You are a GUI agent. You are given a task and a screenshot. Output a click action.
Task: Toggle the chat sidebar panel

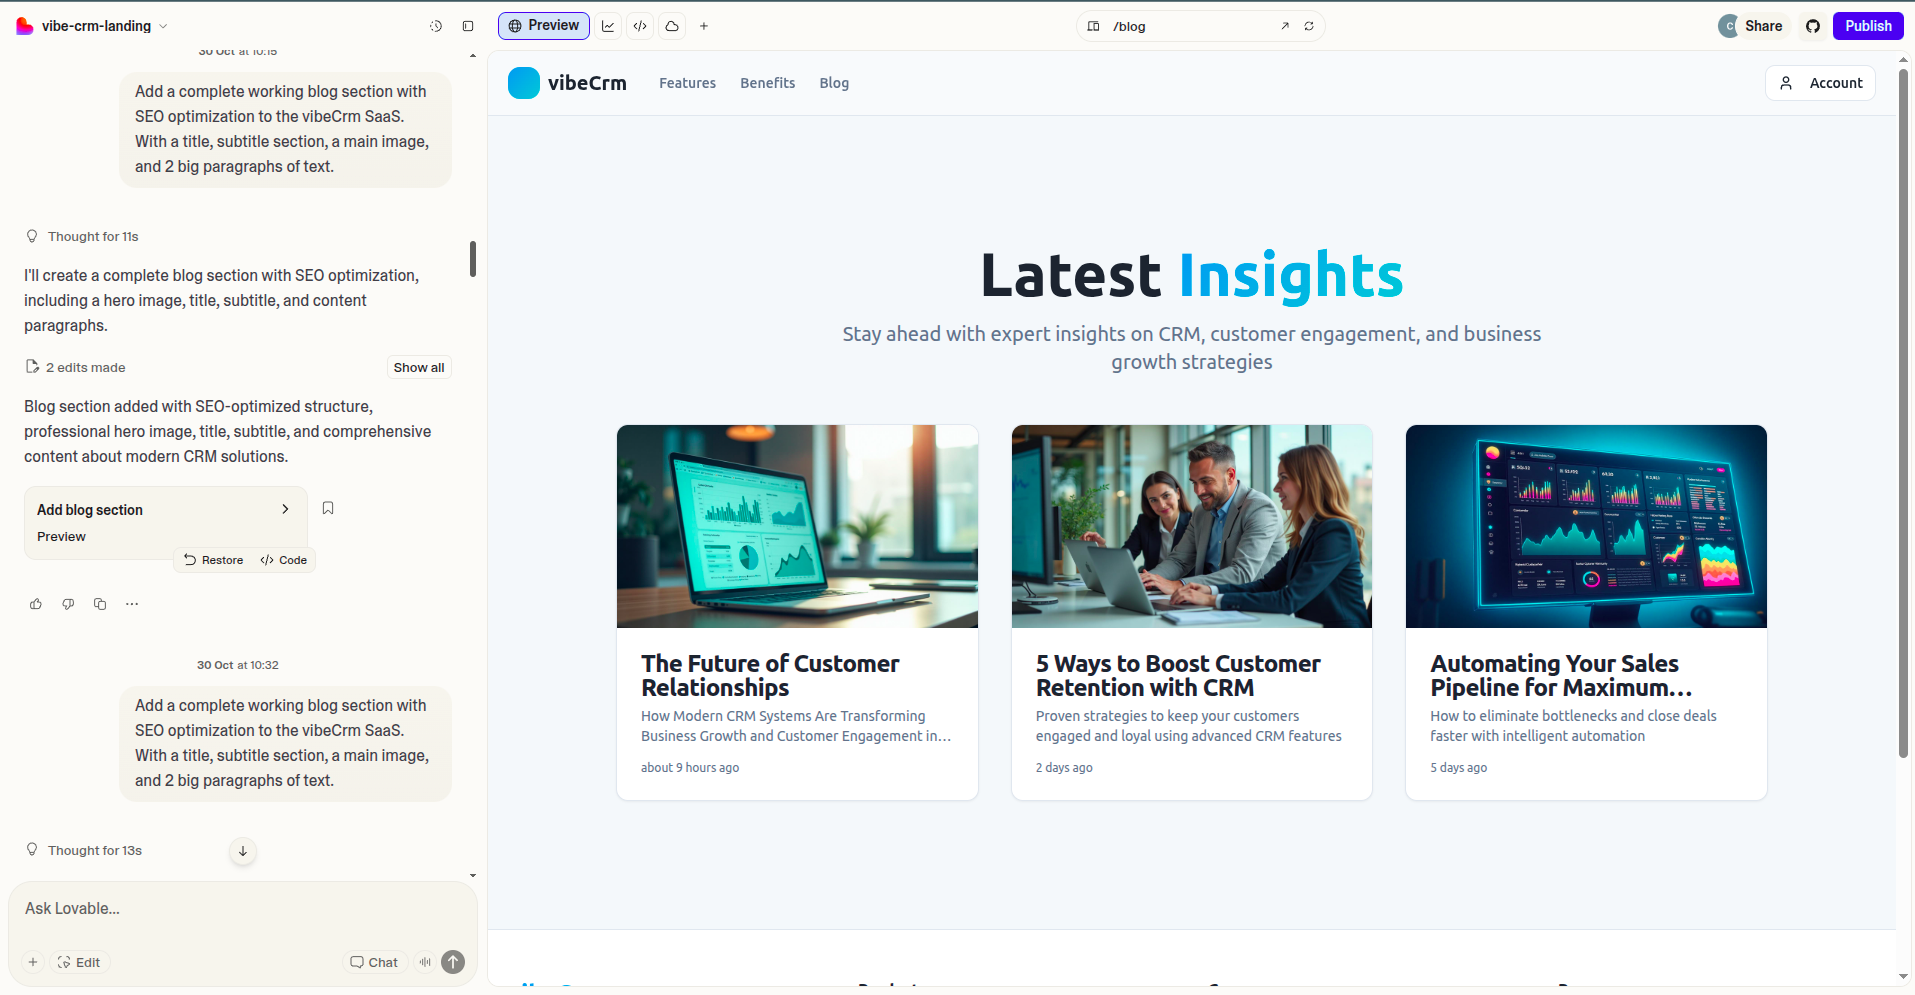coord(468,26)
